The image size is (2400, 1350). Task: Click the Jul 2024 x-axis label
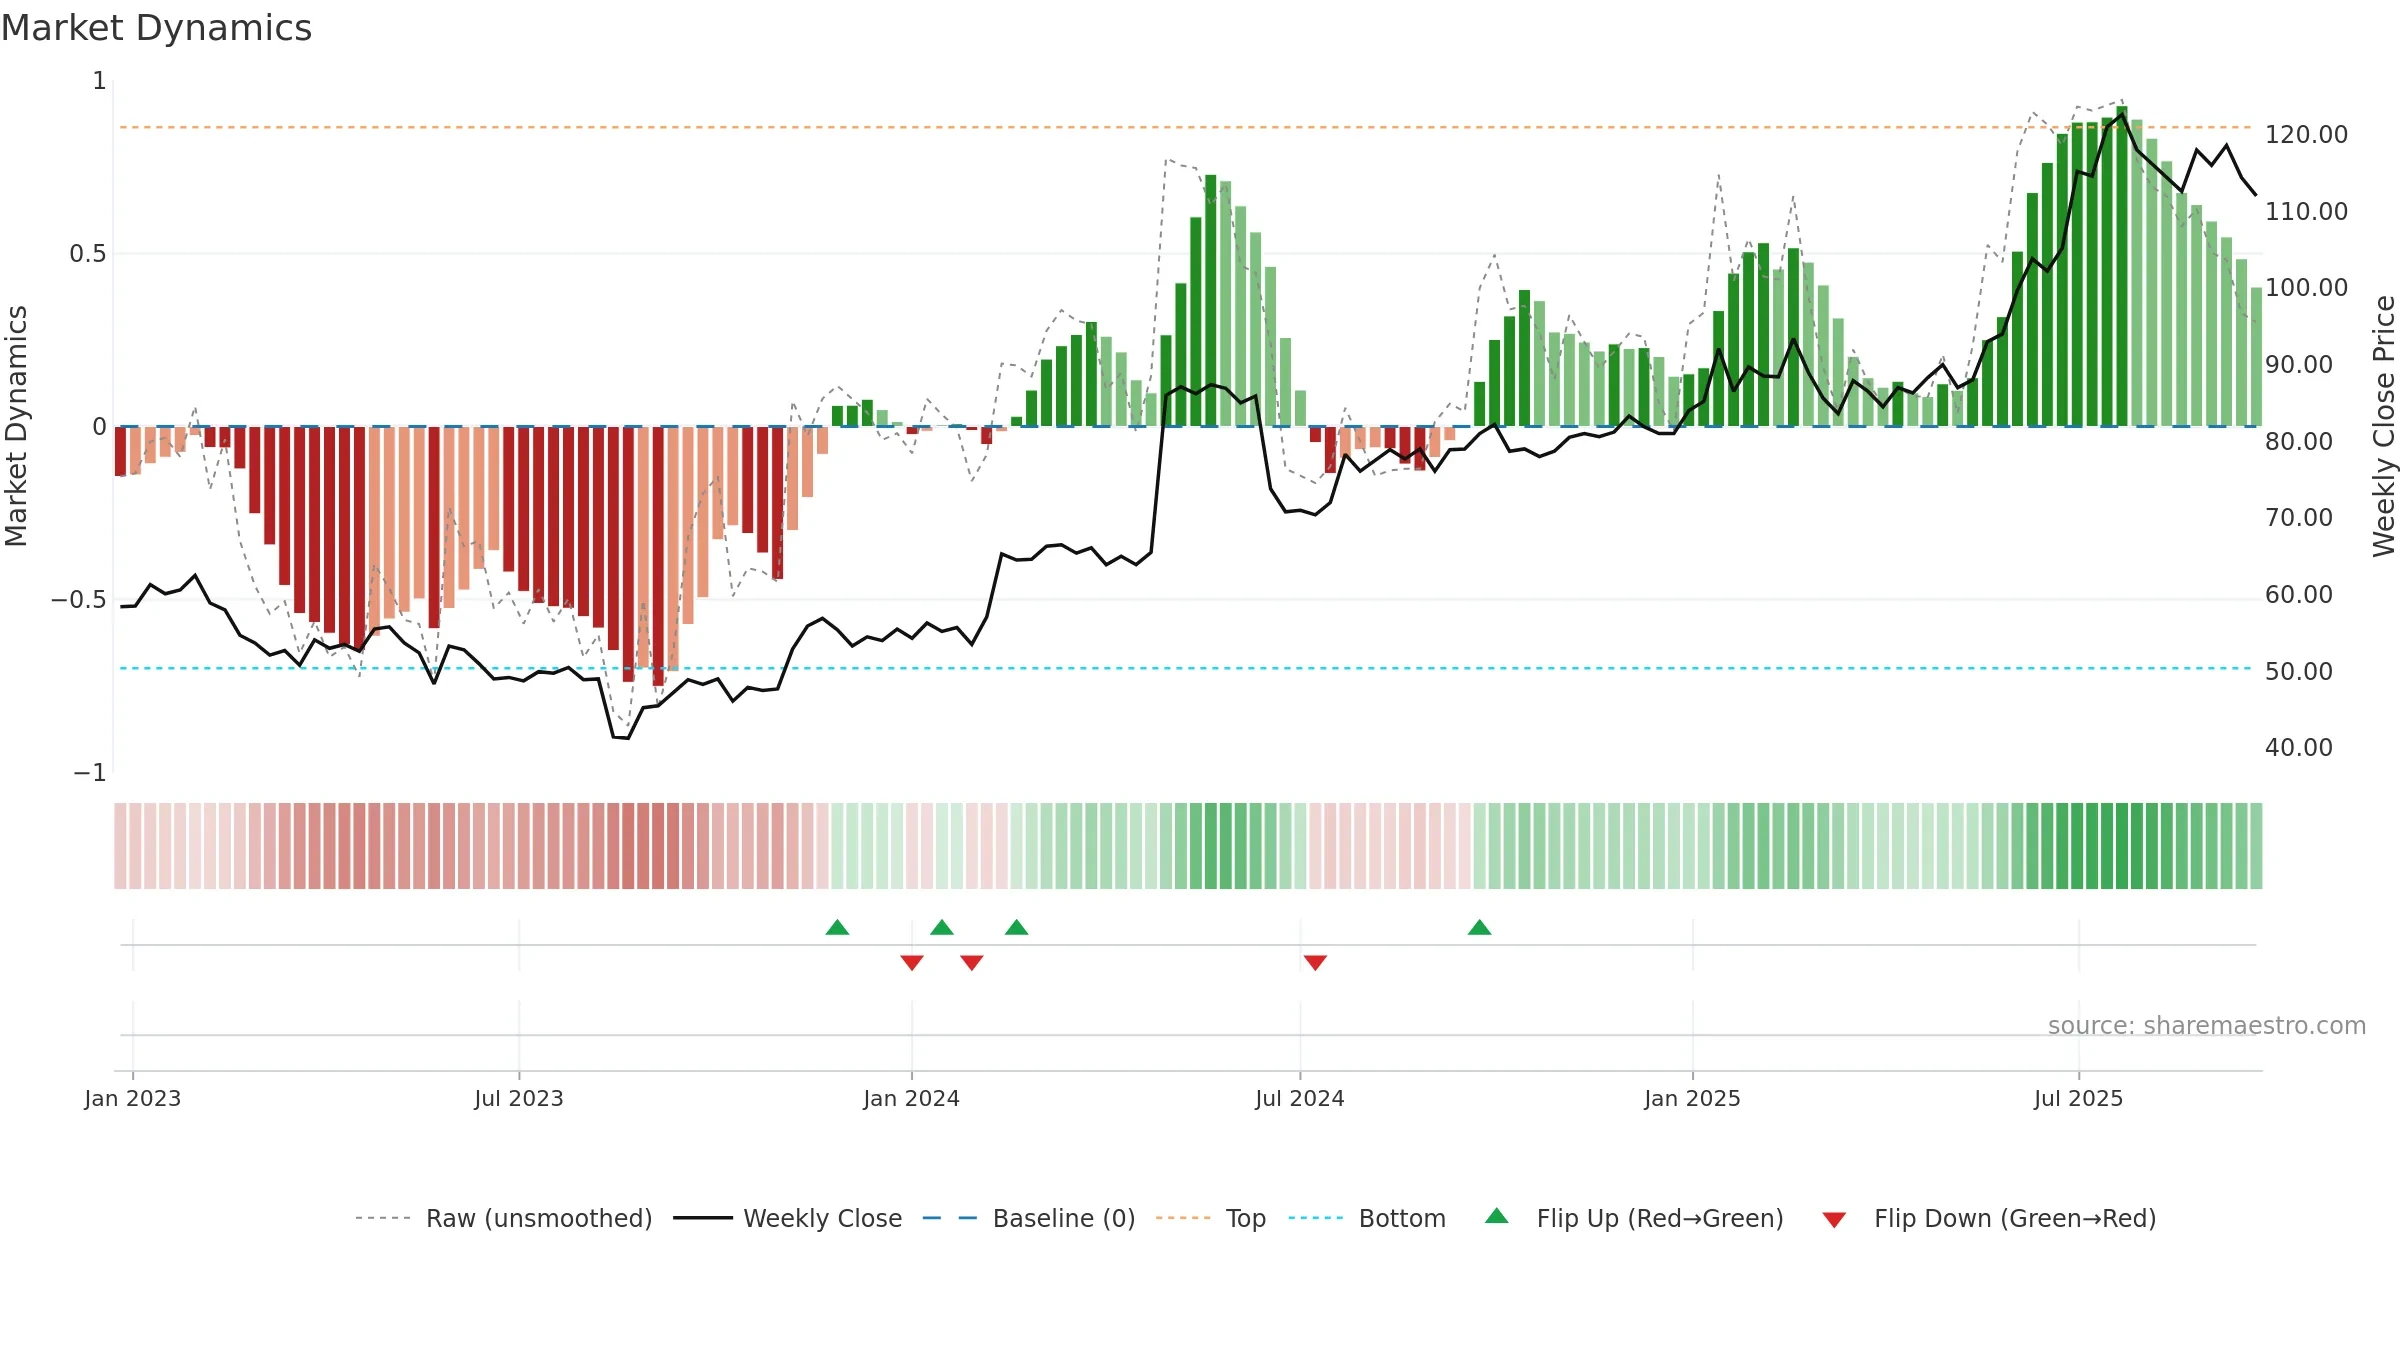click(1300, 1098)
